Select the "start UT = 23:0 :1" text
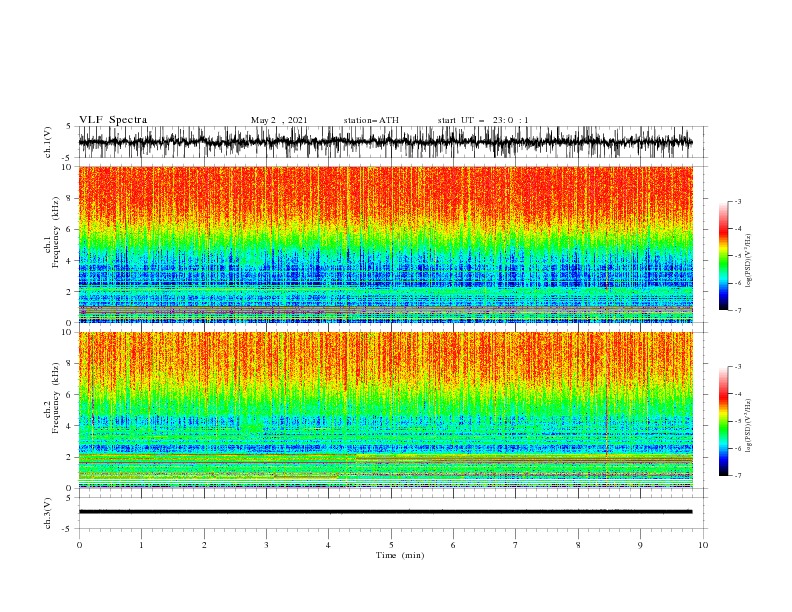 point(483,120)
